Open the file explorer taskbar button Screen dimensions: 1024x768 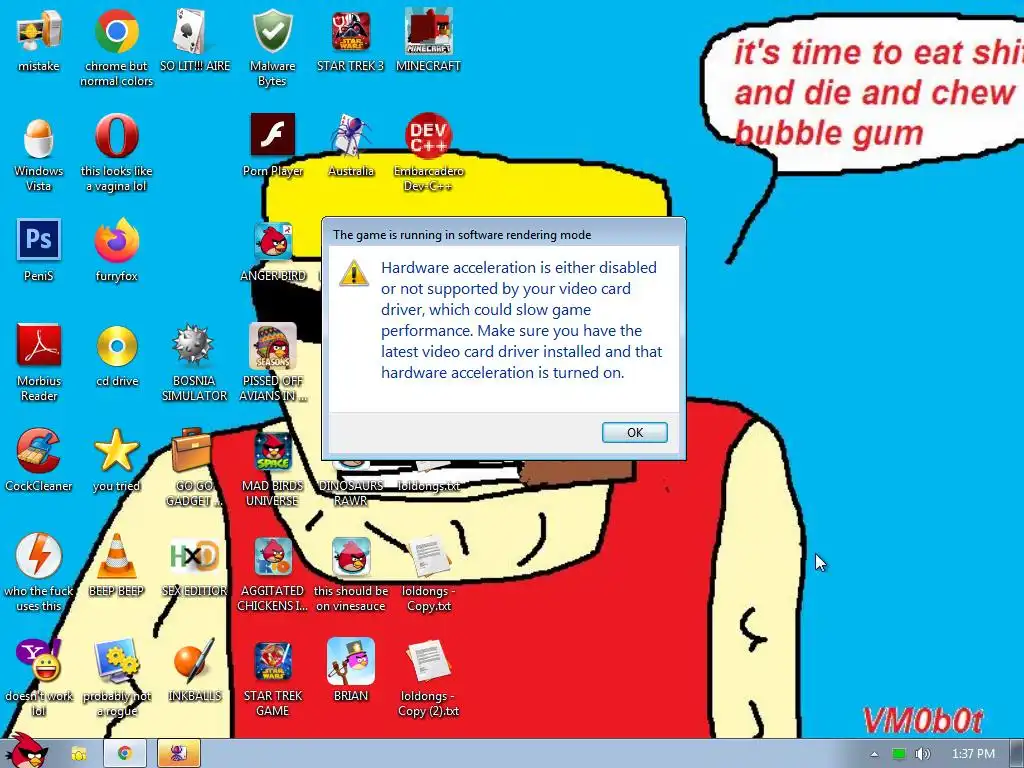(78, 754)
